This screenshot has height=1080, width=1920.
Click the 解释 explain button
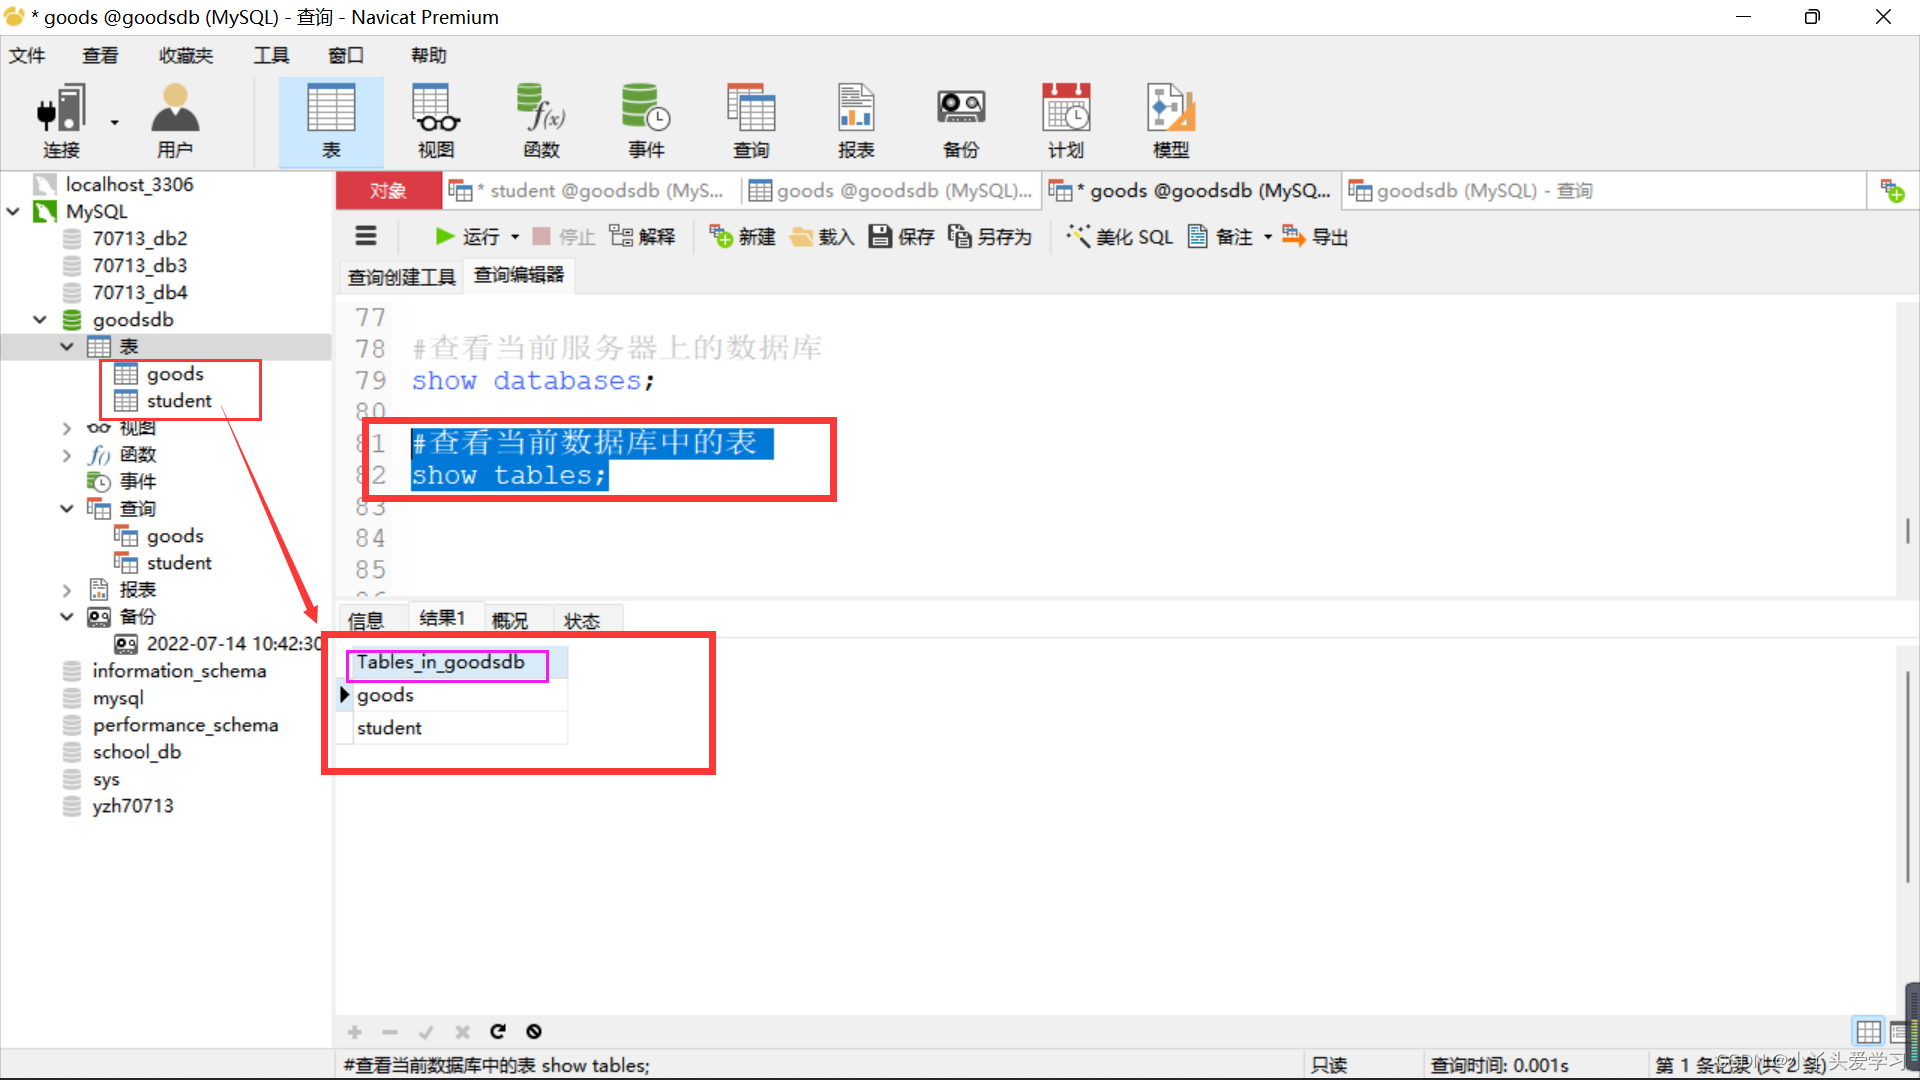tap(642, 236)
